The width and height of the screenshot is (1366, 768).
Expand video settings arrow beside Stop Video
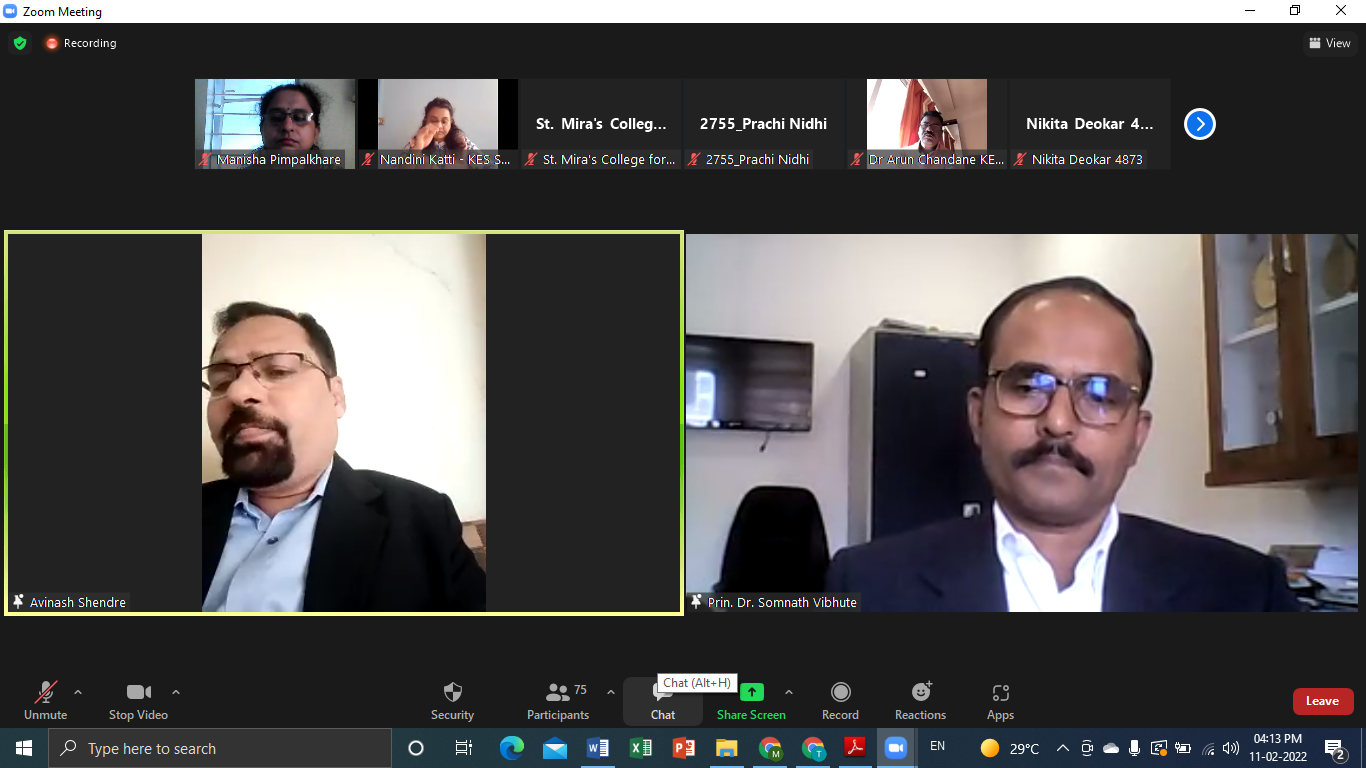tap(176, 690)
